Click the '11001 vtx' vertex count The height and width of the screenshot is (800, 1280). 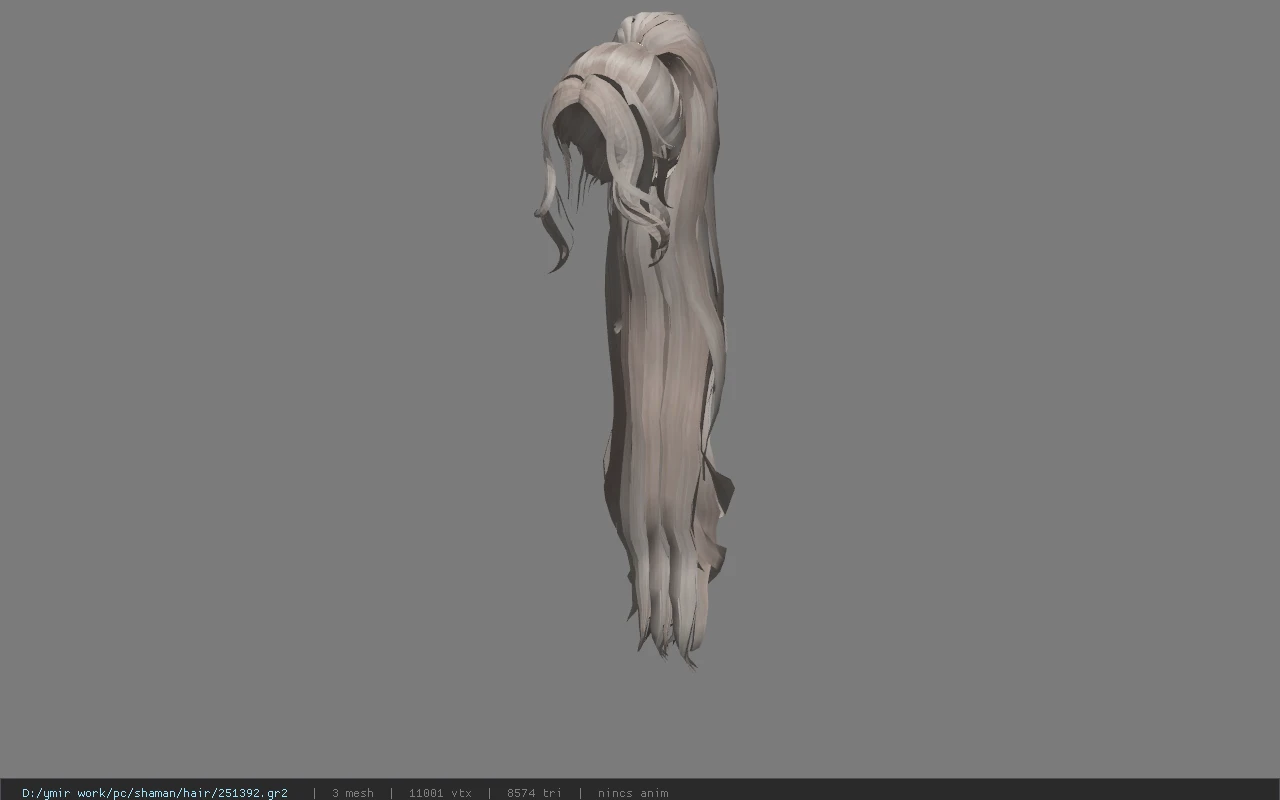(x=440, y=793)
